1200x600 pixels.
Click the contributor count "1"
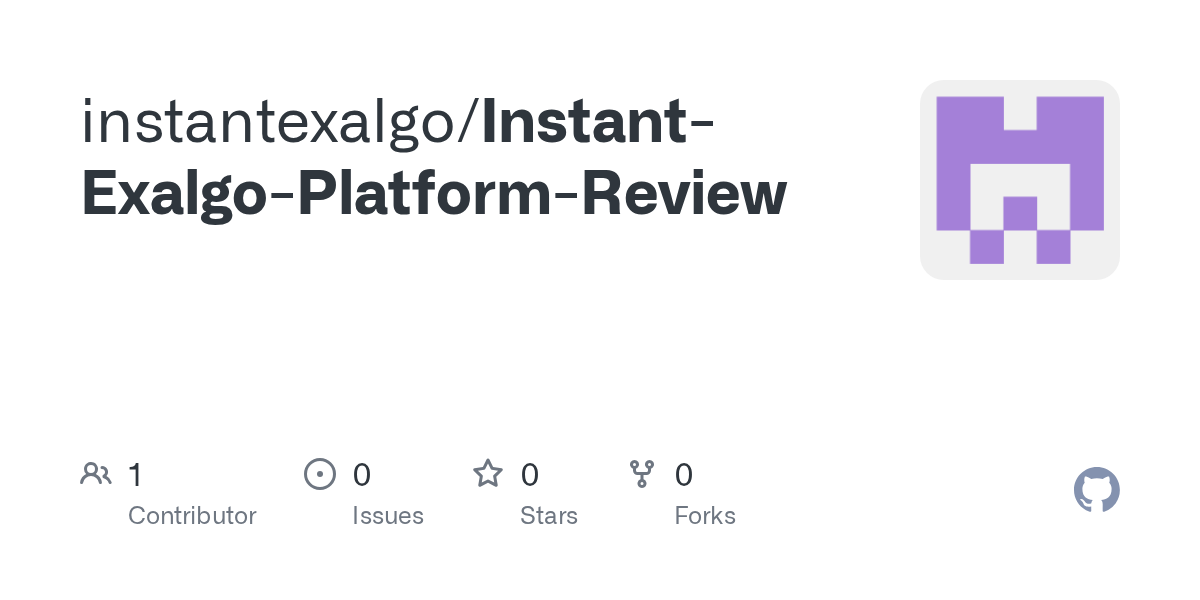click(135, 474)
